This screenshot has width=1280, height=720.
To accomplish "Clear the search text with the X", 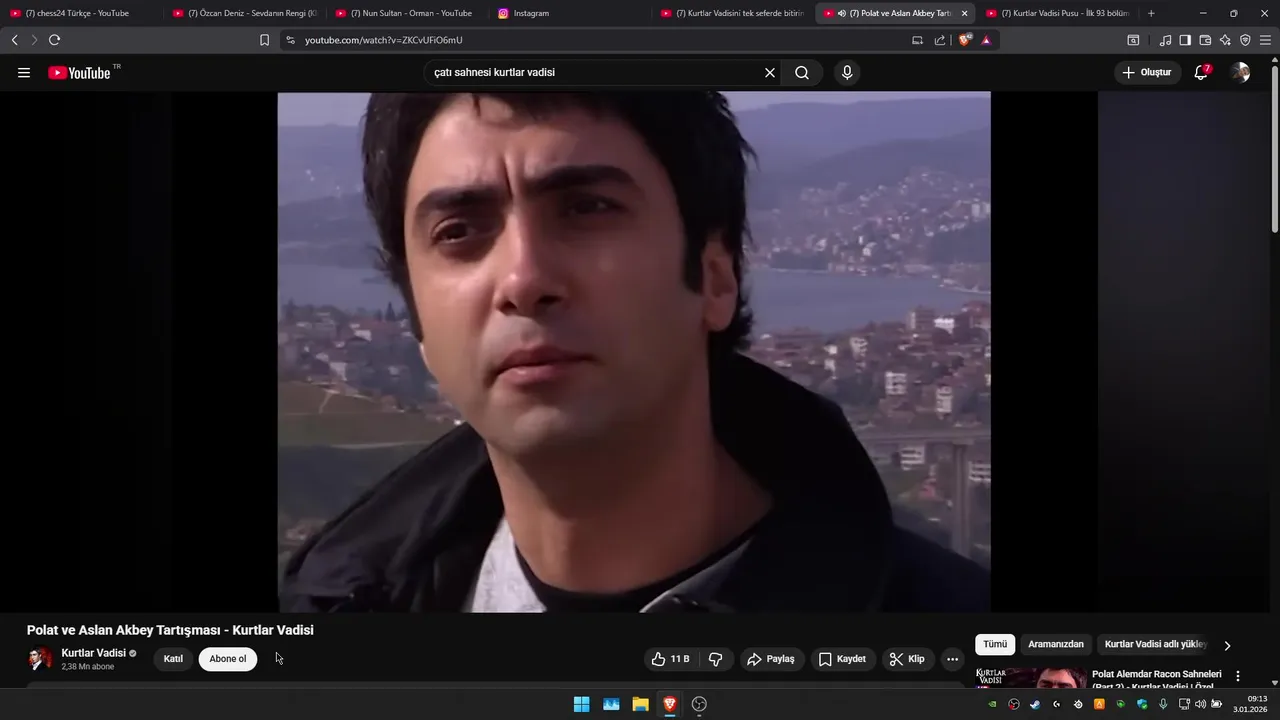I will (x=770, y=72).
